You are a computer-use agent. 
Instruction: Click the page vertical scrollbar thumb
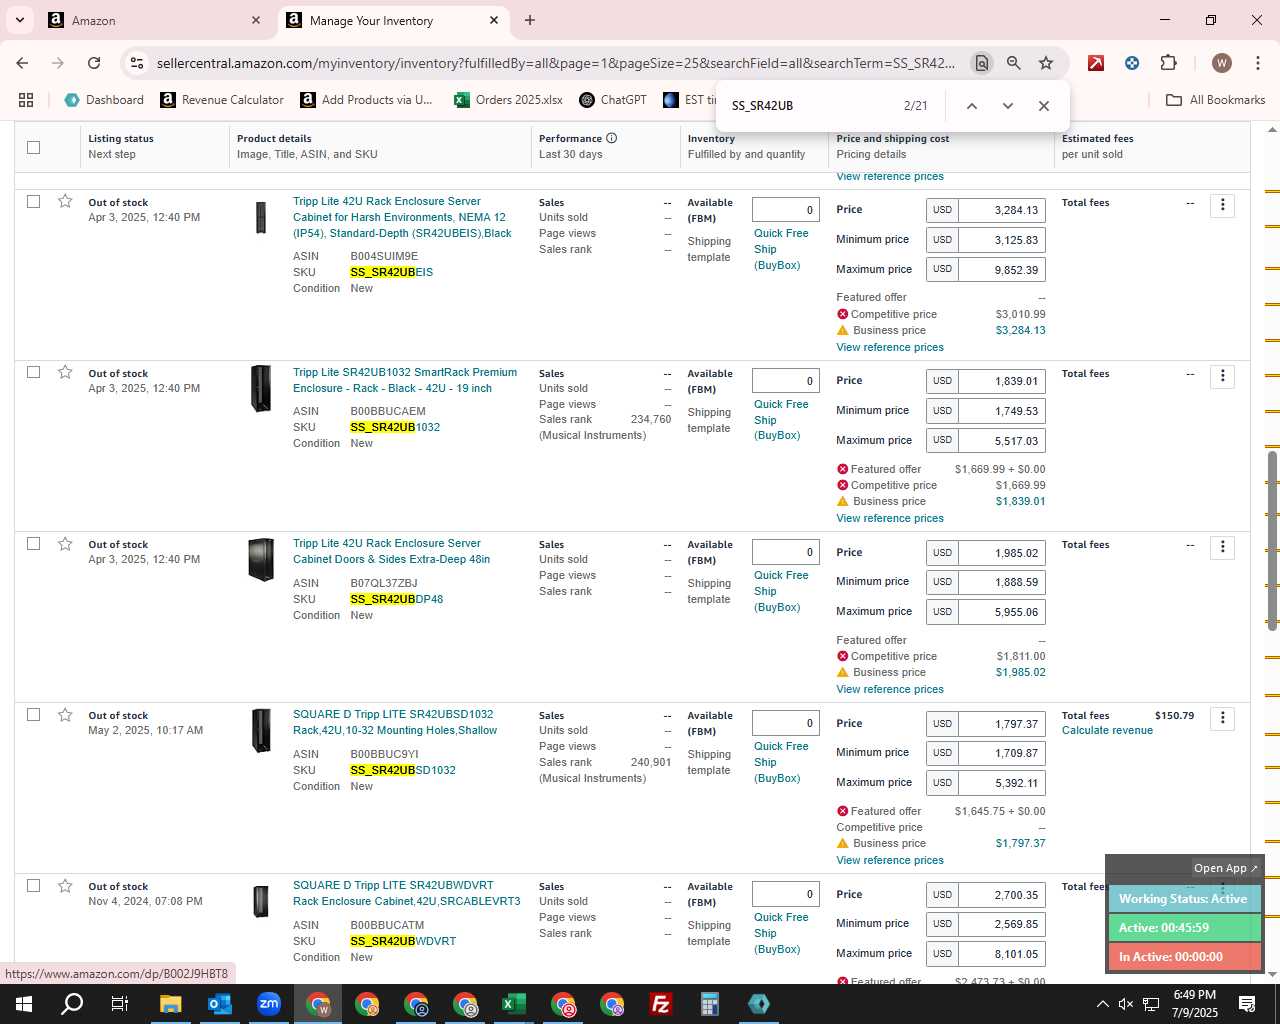1272,540
